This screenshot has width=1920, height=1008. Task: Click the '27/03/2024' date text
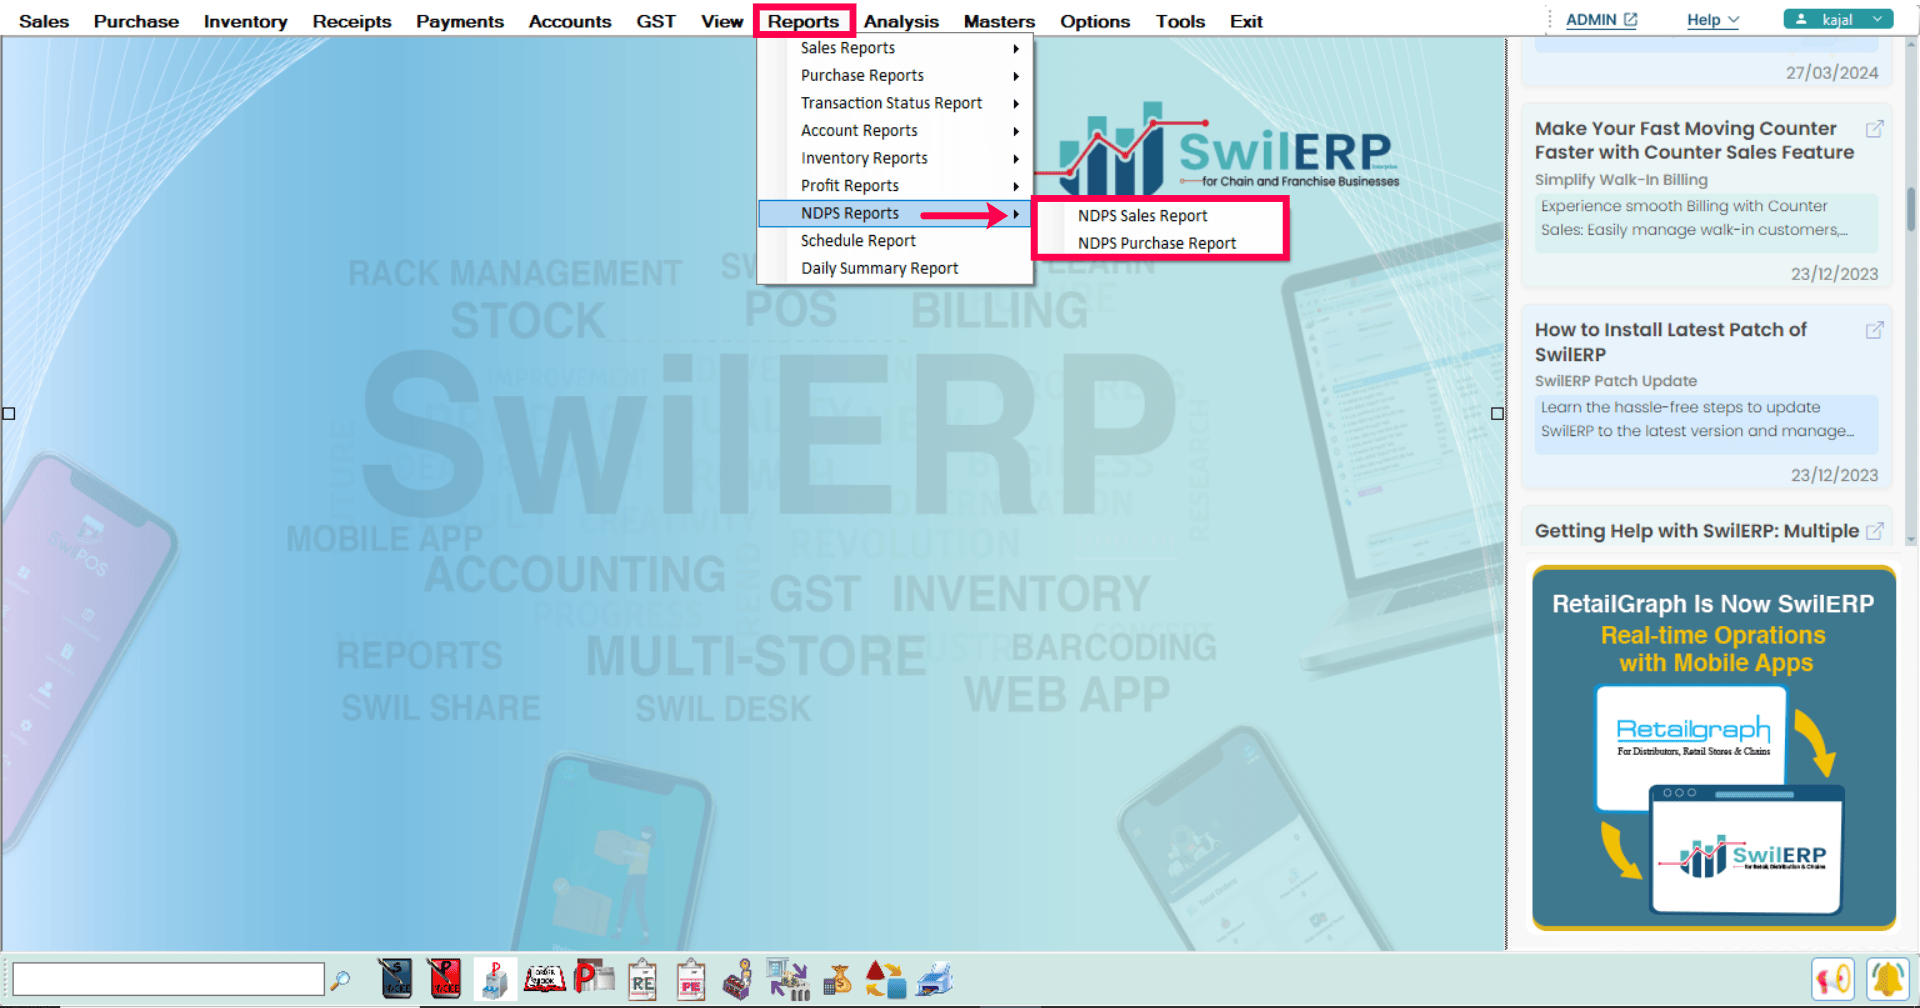1832,73
